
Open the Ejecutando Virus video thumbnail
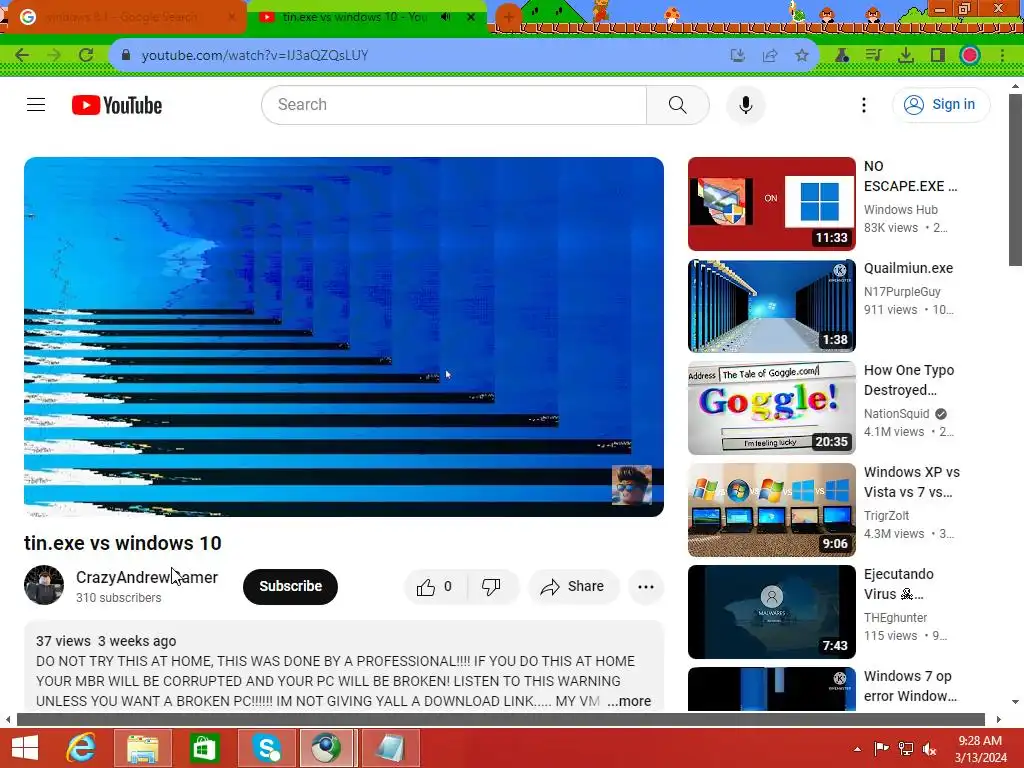coord(771,611)
